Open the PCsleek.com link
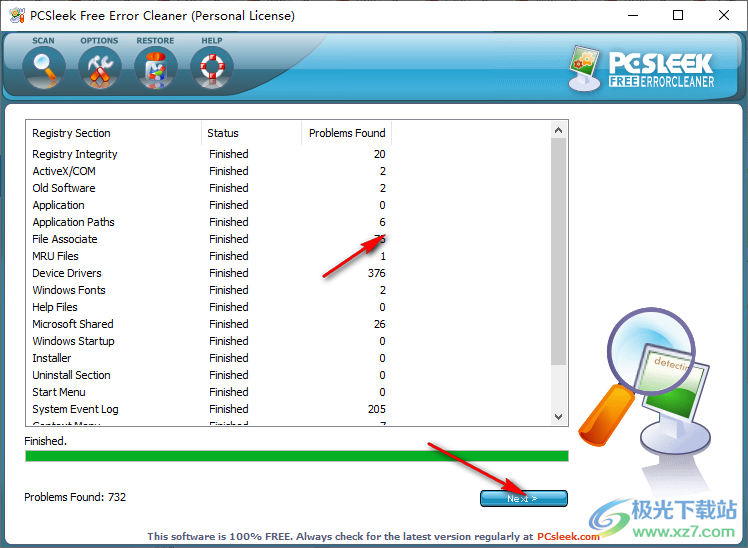 (568, 537)
